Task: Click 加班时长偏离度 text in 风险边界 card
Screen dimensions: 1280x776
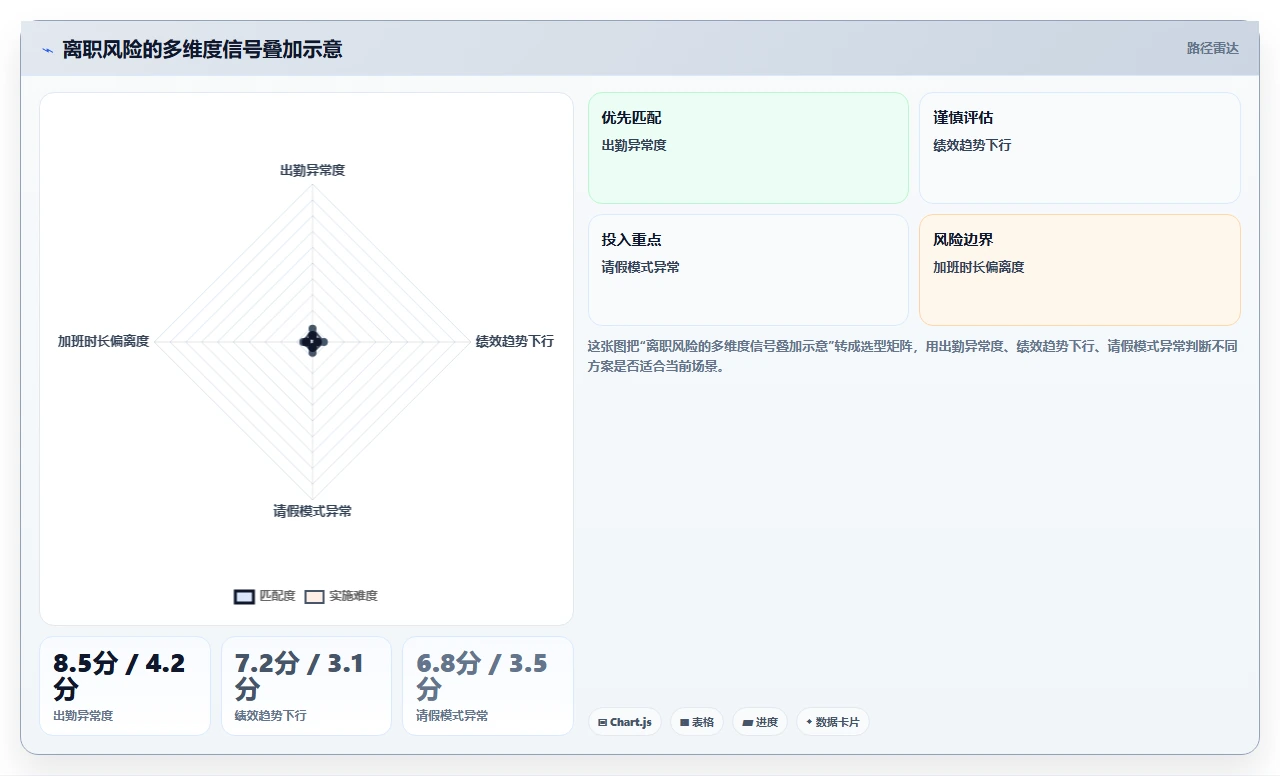Action: pyautogui.click(x=979, y=267)
